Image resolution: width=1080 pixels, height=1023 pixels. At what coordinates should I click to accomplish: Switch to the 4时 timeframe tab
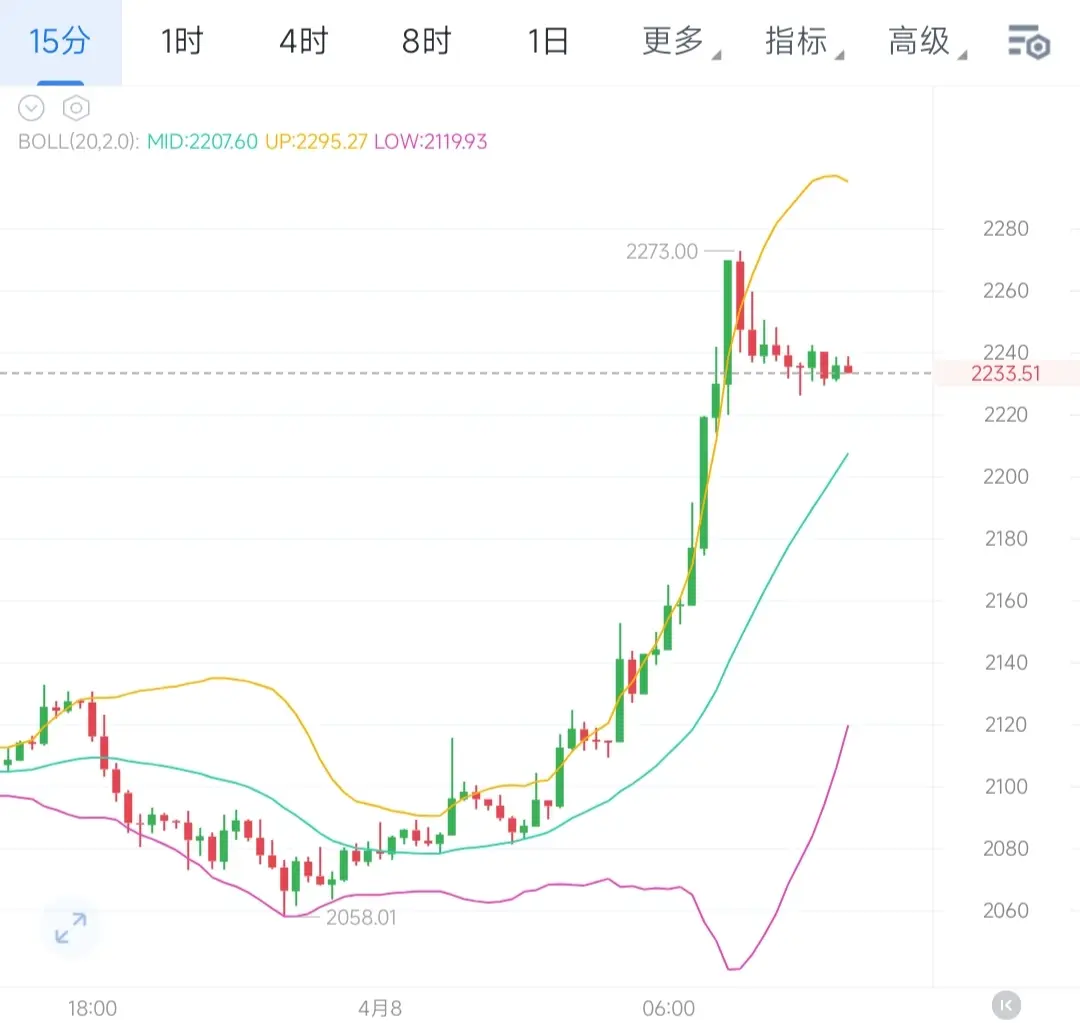pos(304,41)
